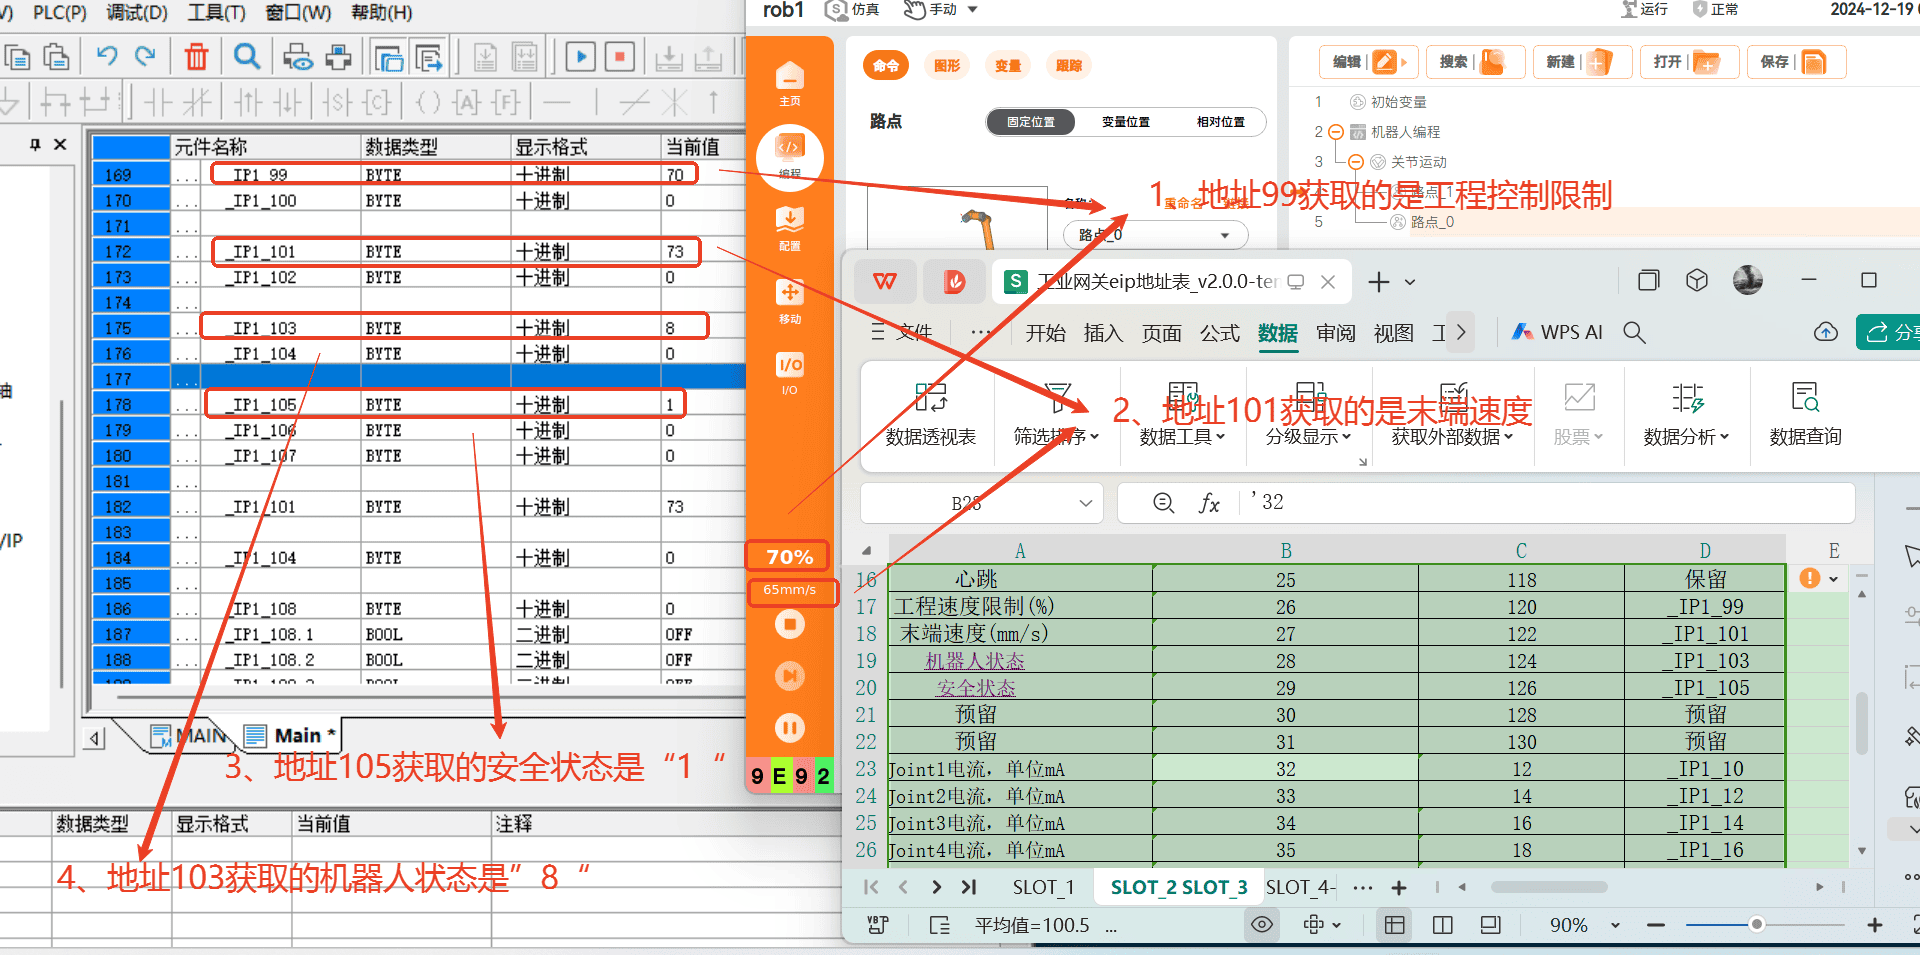Open WPS AI assistant
Image resolution: width=1920 pixels, height=955 pixels.
click(1558, 332)
